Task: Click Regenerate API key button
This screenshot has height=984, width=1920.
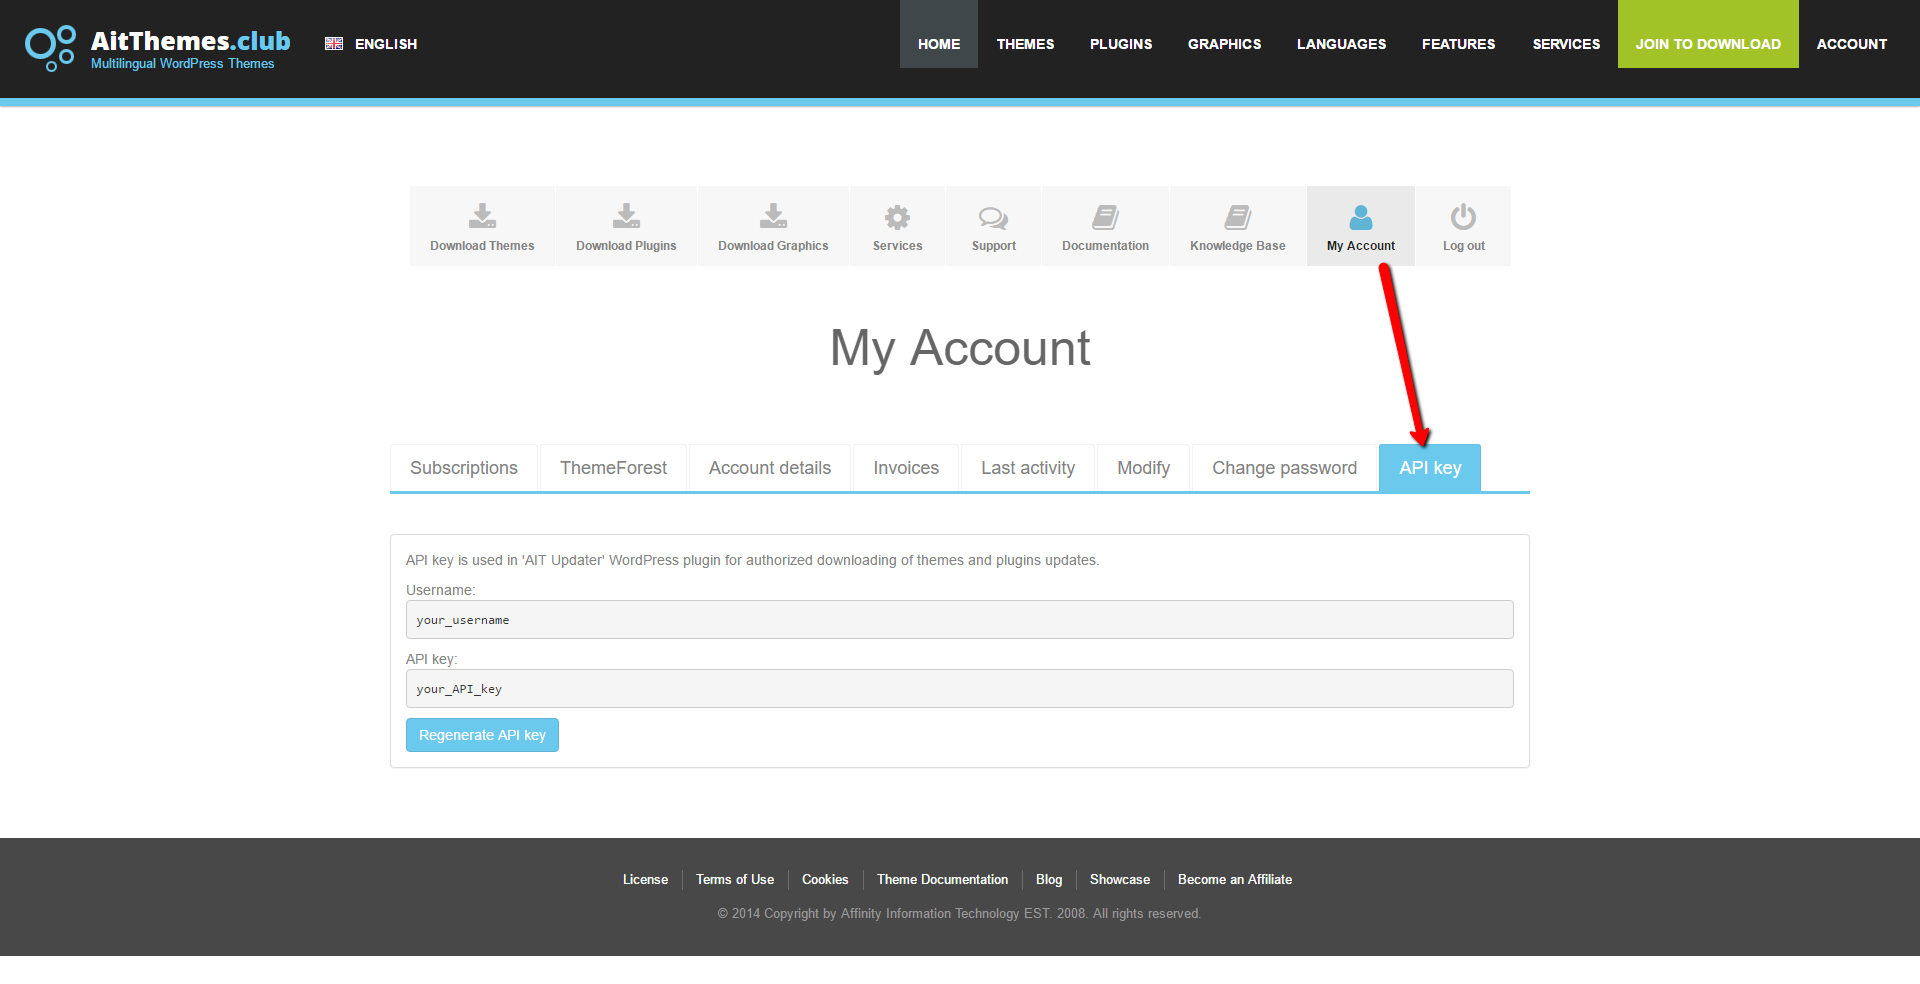Action: click(x=482, y=735)
